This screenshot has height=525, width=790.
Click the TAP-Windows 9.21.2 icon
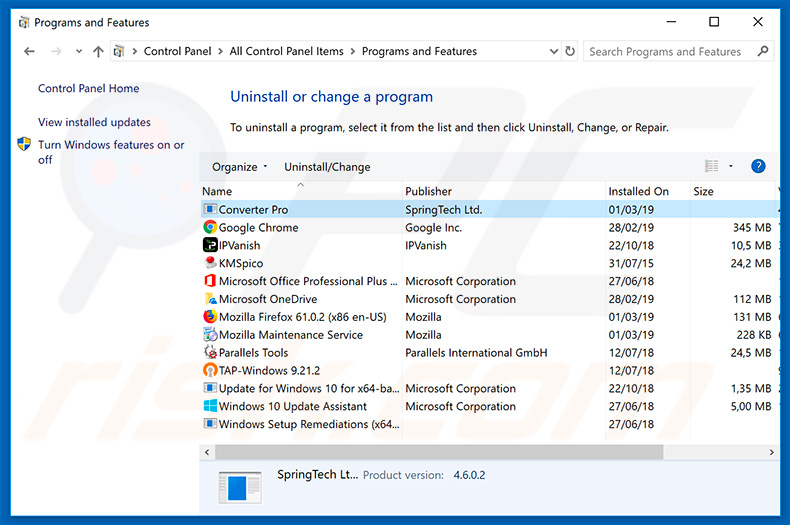point(210,370)
